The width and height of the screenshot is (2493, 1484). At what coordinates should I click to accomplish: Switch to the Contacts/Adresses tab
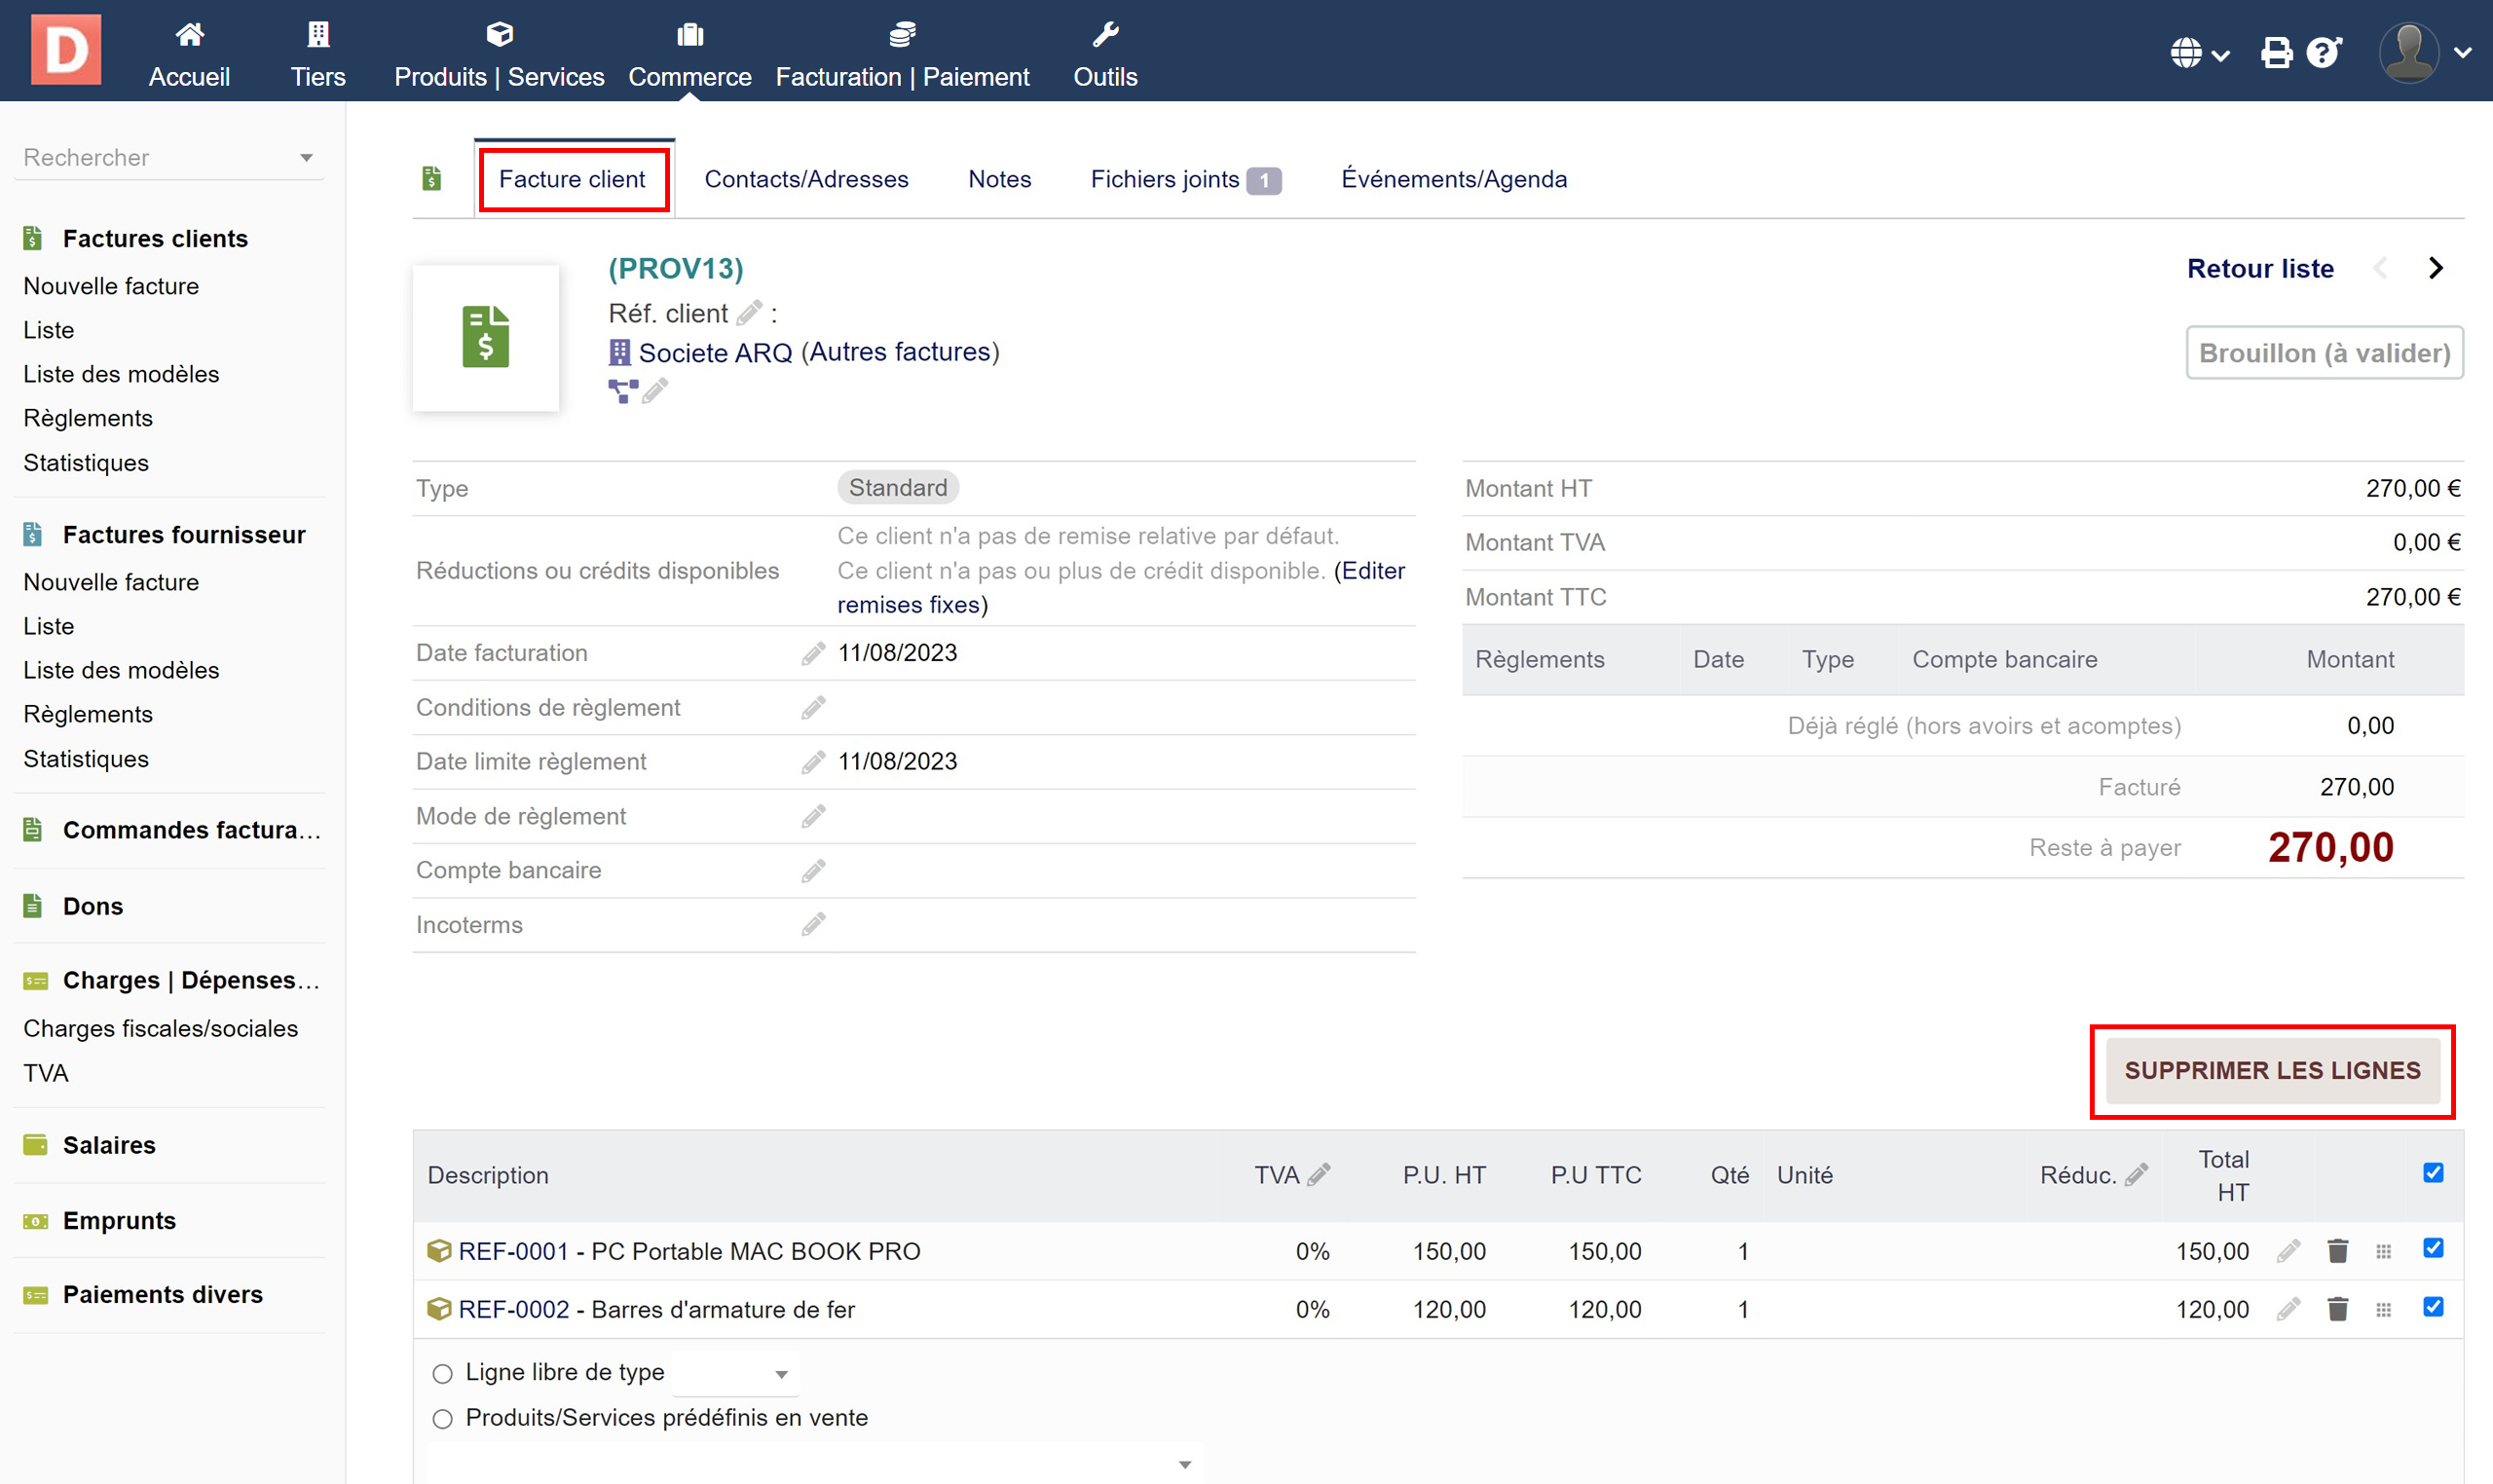(806, 179)
